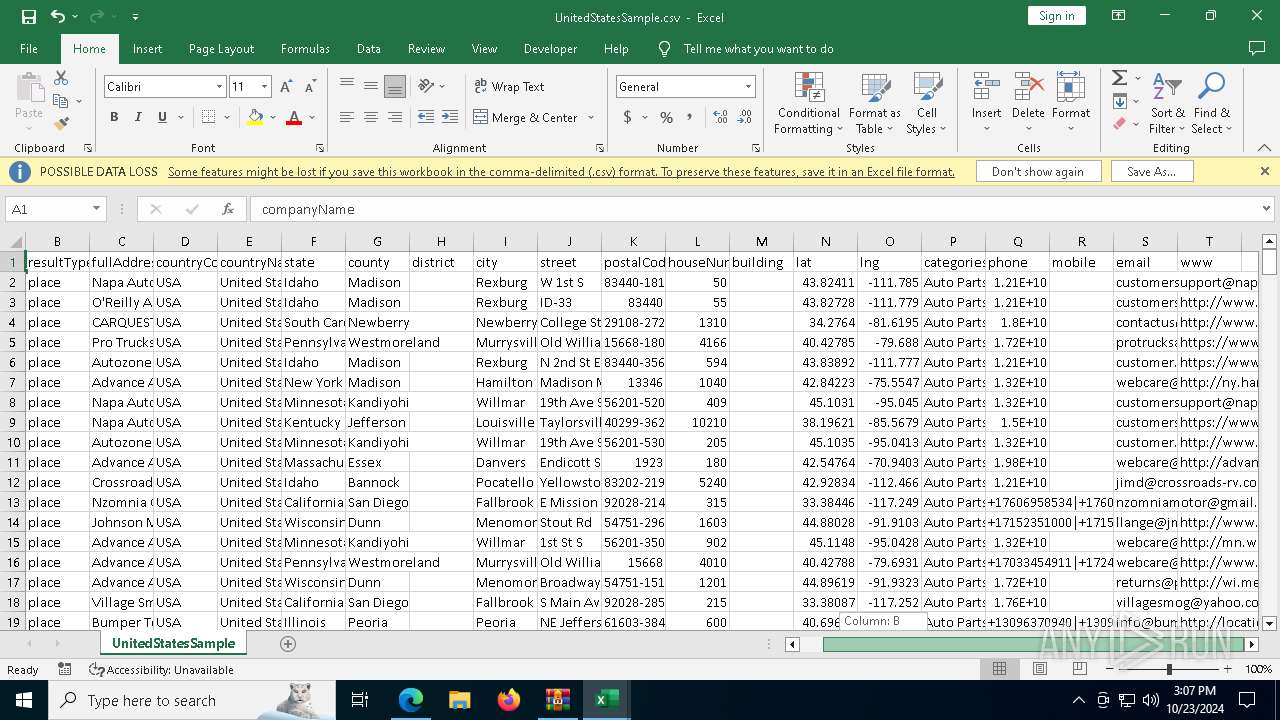This screenshot has height=720, width=1280.
Task: Open the fill color dropdown arrow
Action: click(272, 117)
